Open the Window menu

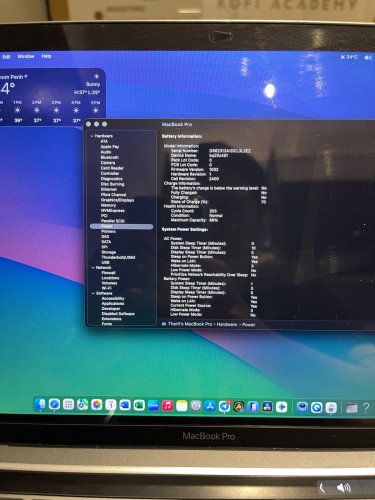pos(26,56)
